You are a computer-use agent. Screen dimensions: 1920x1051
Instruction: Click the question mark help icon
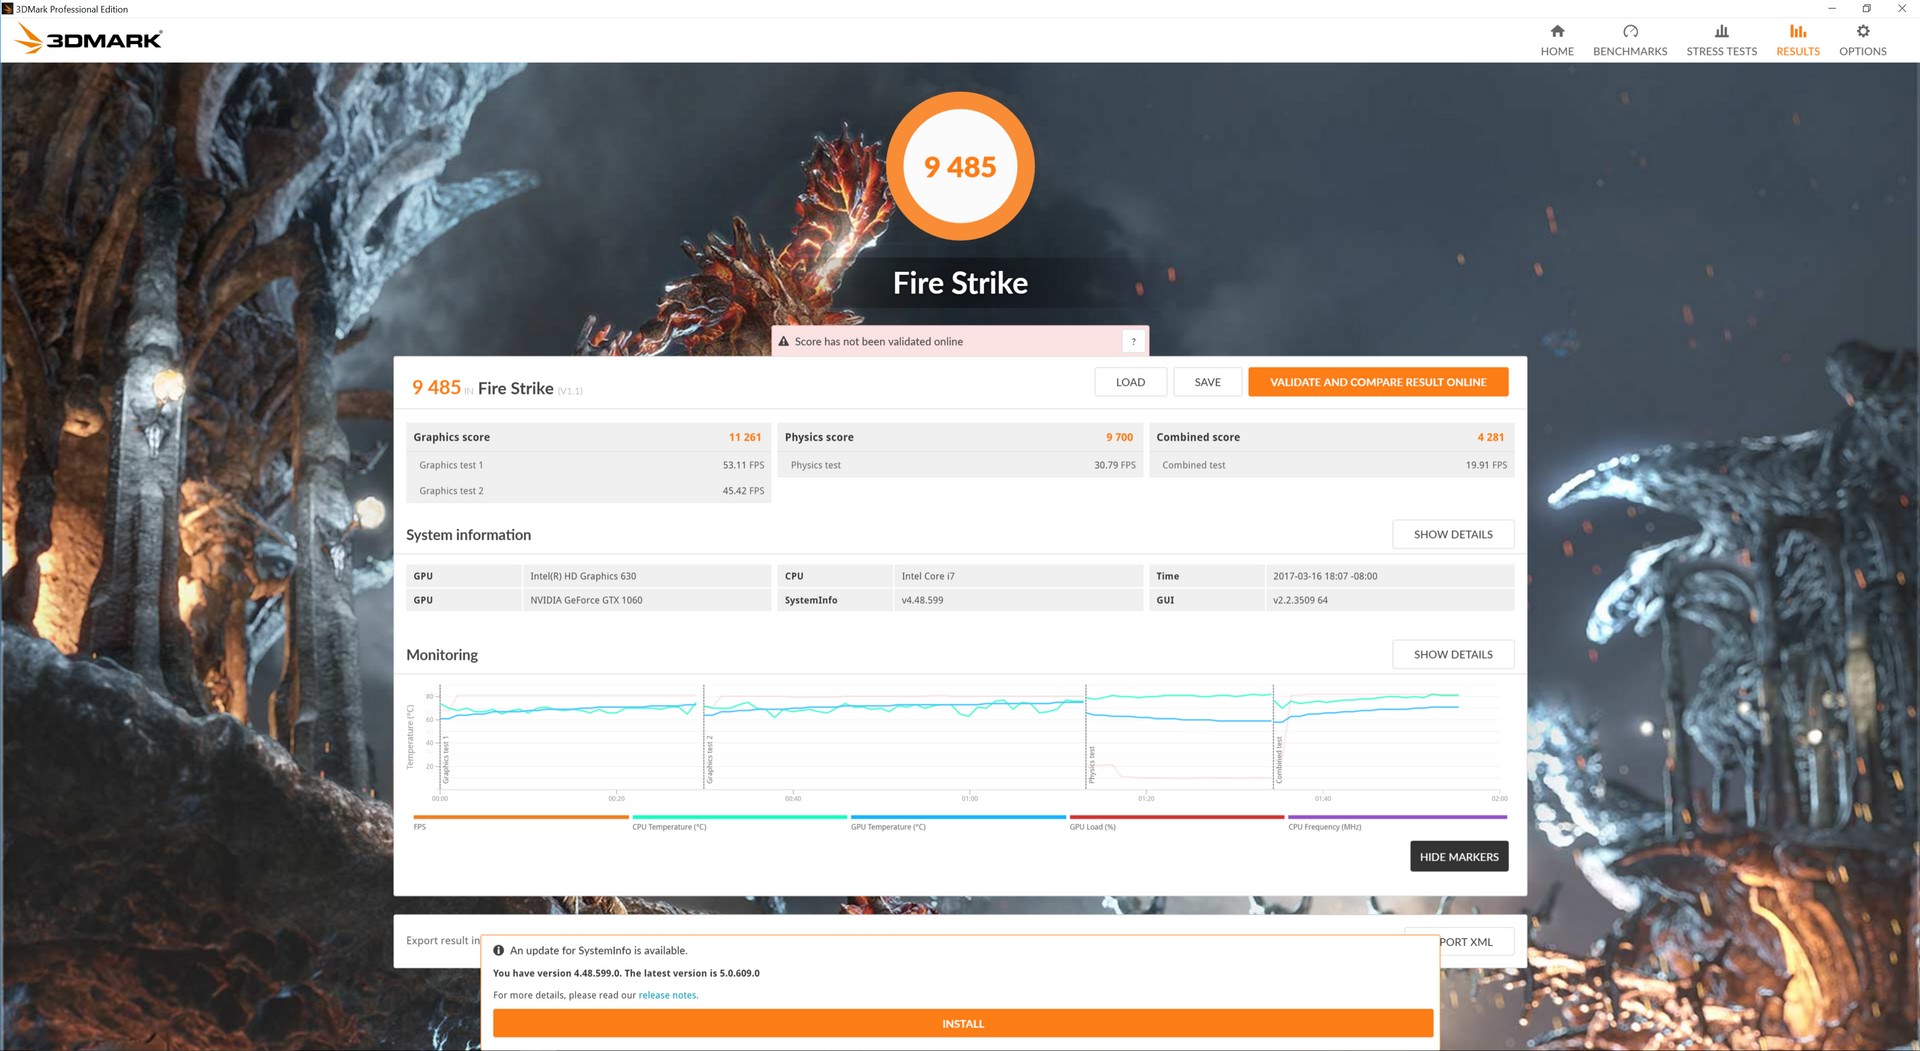(1133, 342)
